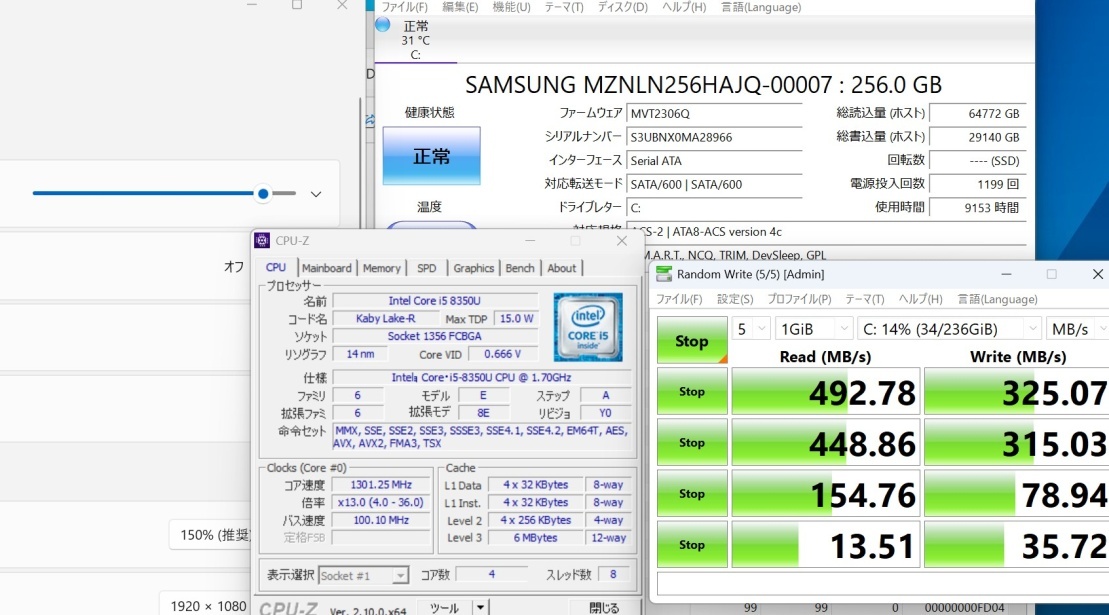Viewport: 1109px width, 615px height.
Task: Open the 言語(Language) menu in CrystalDiskInfo
Action: pyautogui.click(x=760, y=7)
